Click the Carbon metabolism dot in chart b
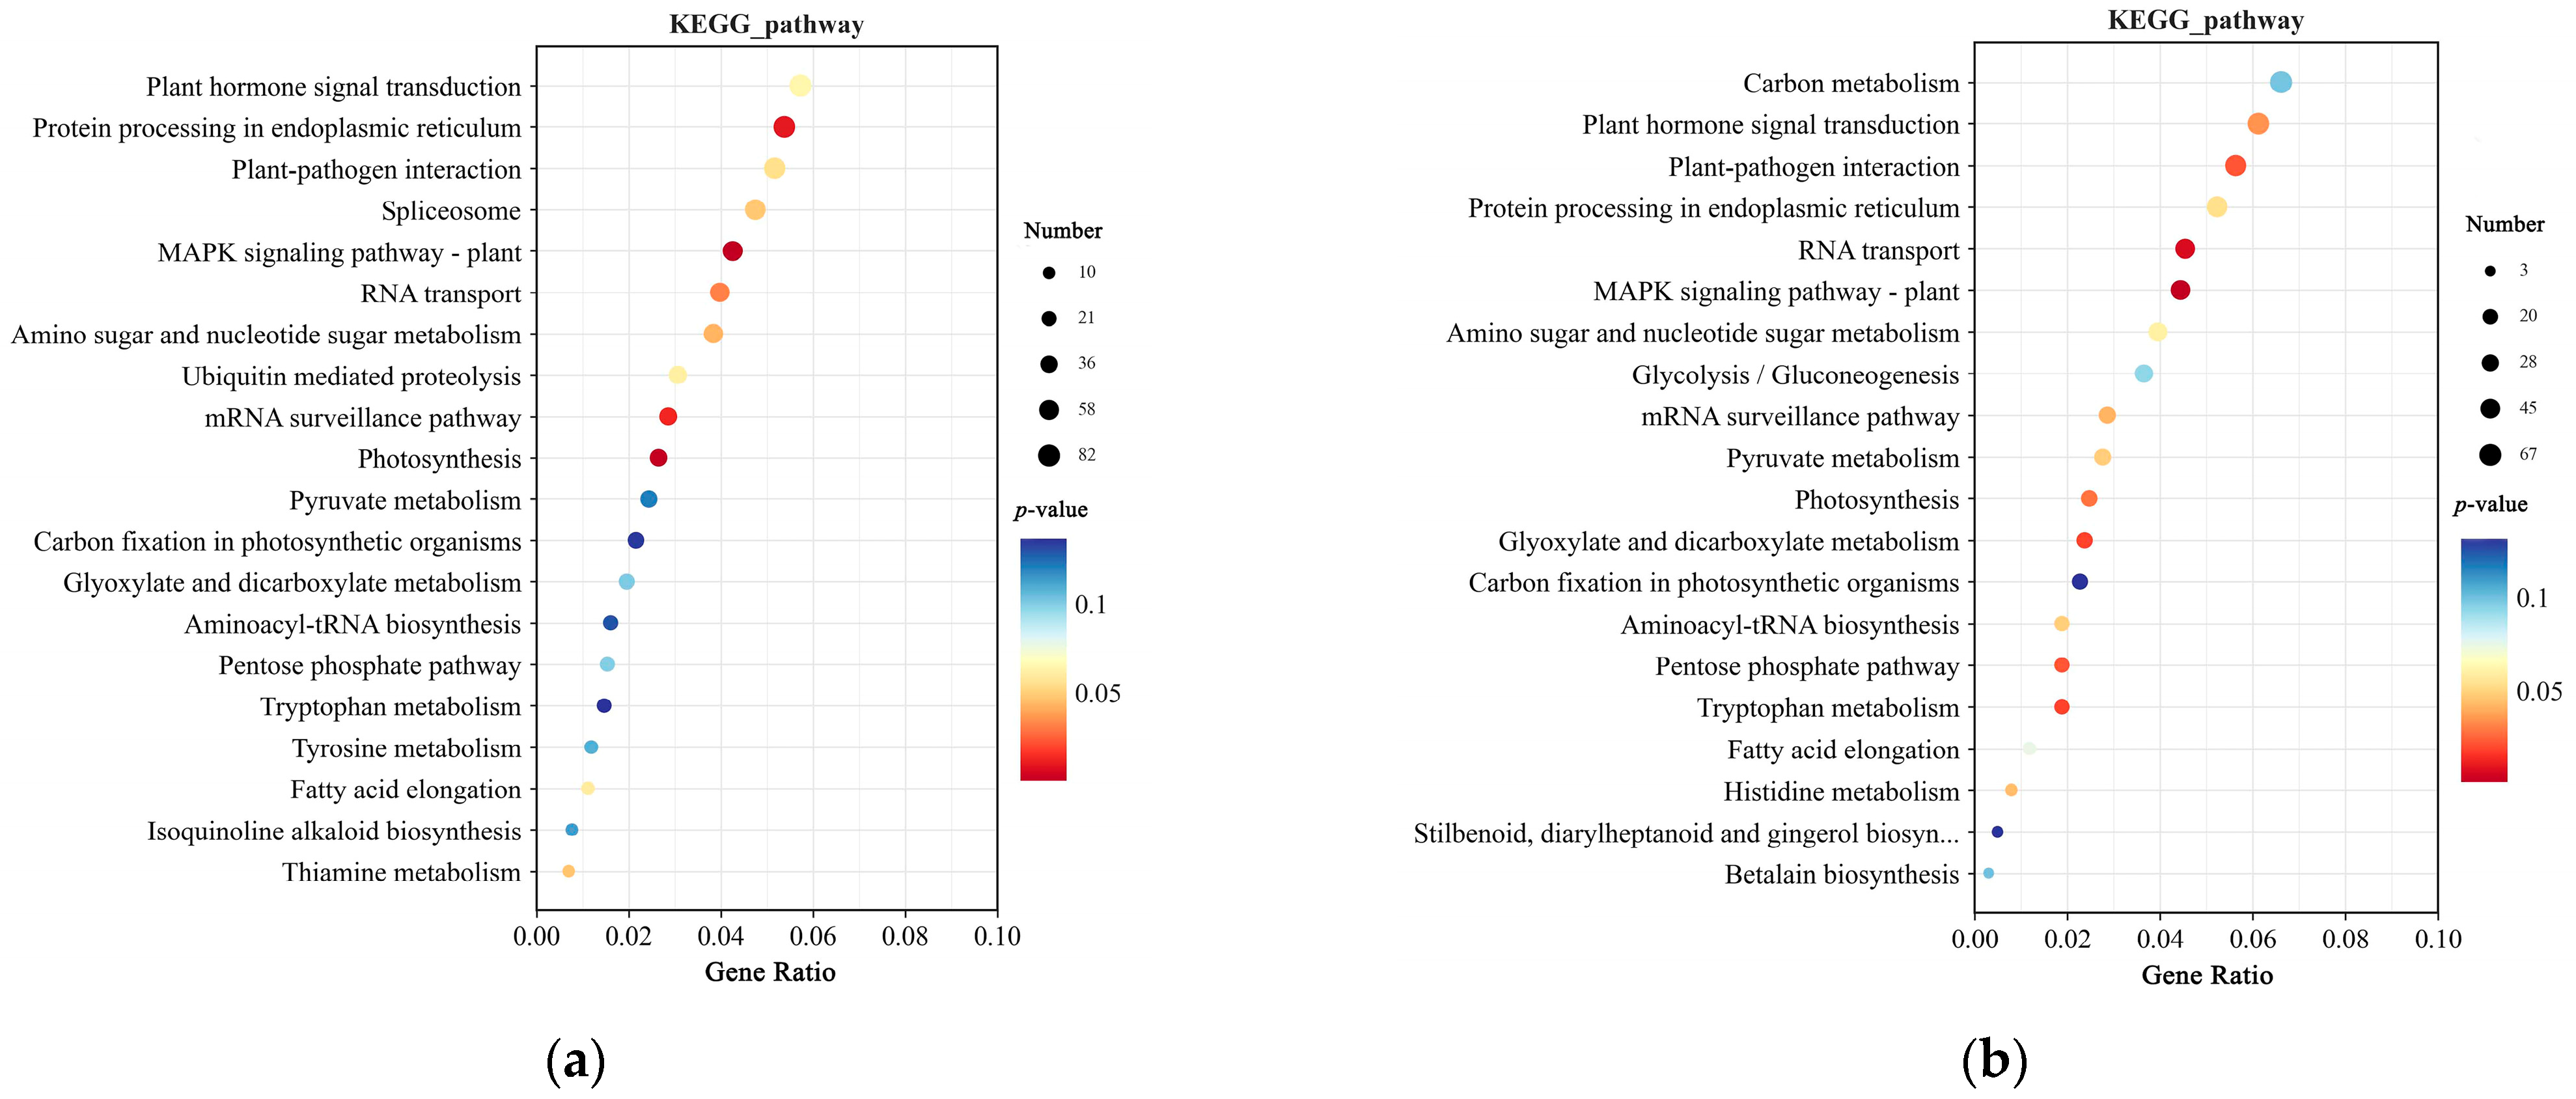Image resolution: width=2576 pixels, height=1099 pixels. (2280, 83)
